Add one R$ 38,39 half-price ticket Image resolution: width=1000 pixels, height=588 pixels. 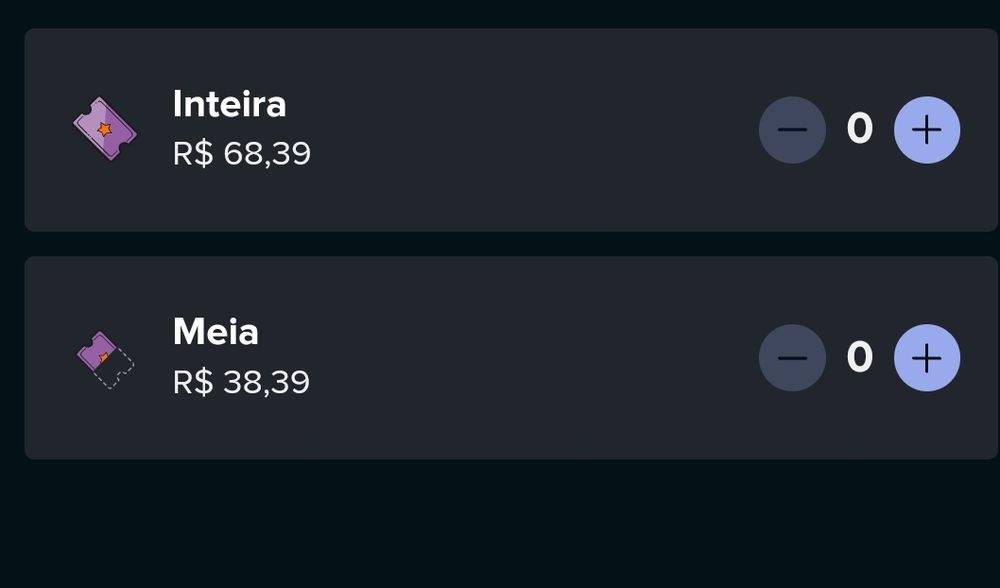click(x=926, y=358)
